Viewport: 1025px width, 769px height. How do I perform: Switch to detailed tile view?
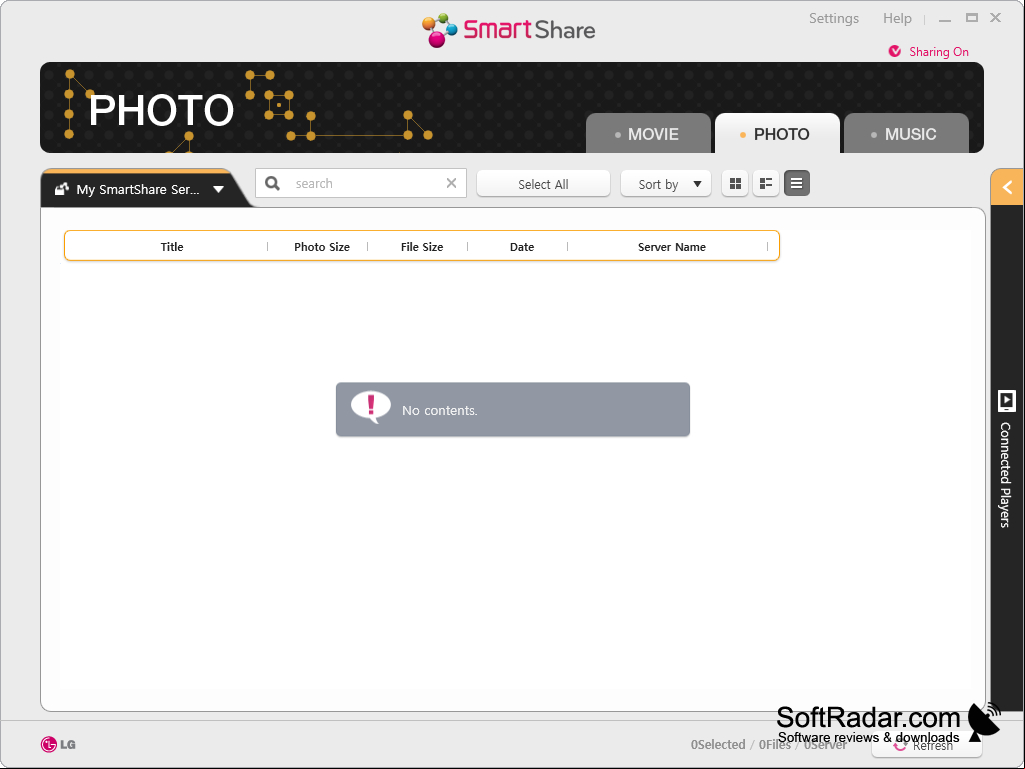coord(765,184)
